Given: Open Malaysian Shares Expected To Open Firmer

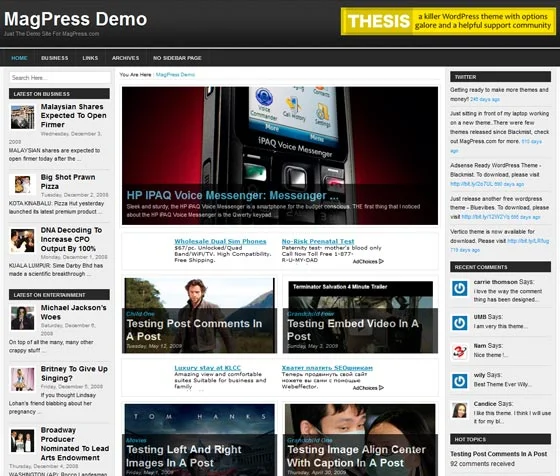Looking at the screenshot, I should (74, 116).
